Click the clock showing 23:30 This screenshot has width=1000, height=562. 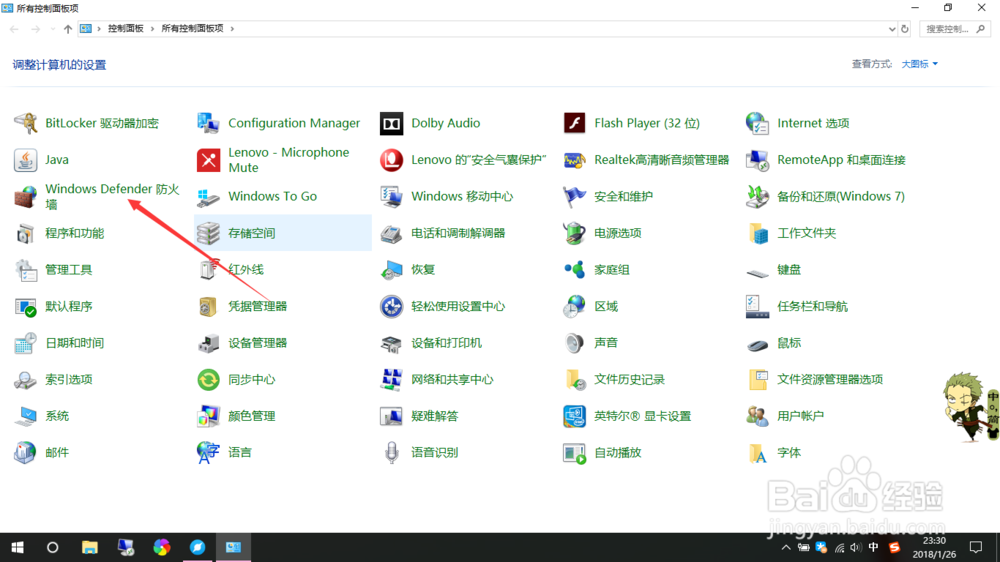pyautogui.click(x=934, y=541)
